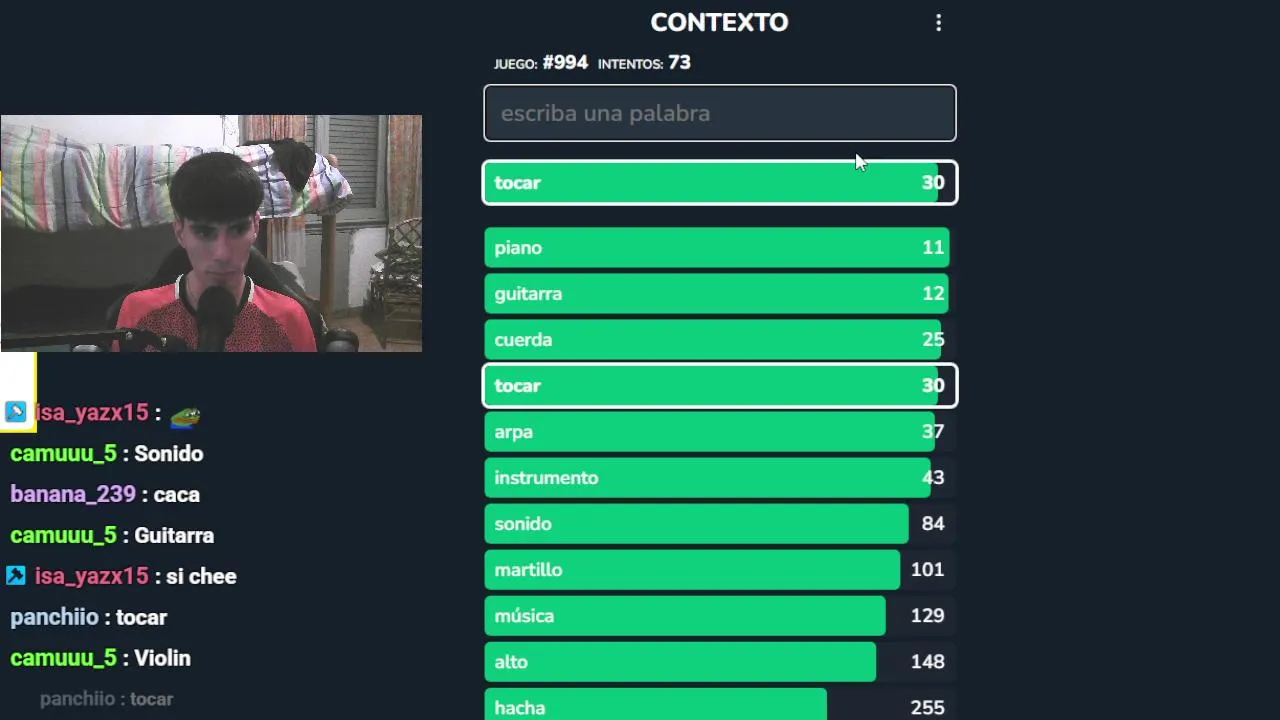Click the camuuu_5 username beside "Violin"
Viewport: 1280px width, 720px height.
tap(63, 658)
